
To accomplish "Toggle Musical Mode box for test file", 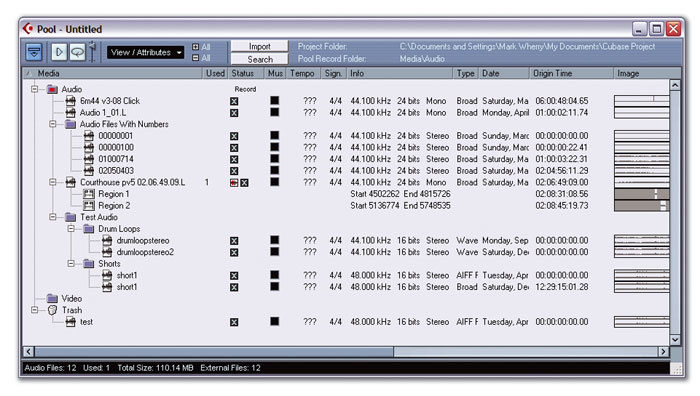I will click(x=275, y=321).
